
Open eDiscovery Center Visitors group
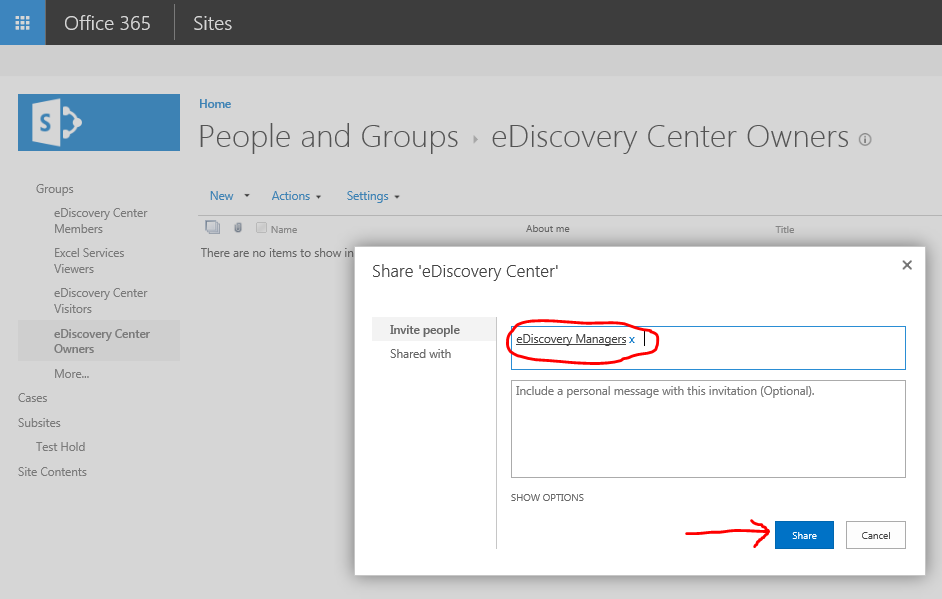point(100,300)
